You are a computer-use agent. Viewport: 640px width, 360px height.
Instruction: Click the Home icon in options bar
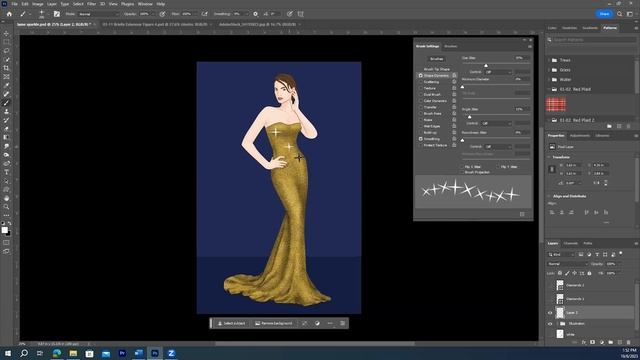9,14
